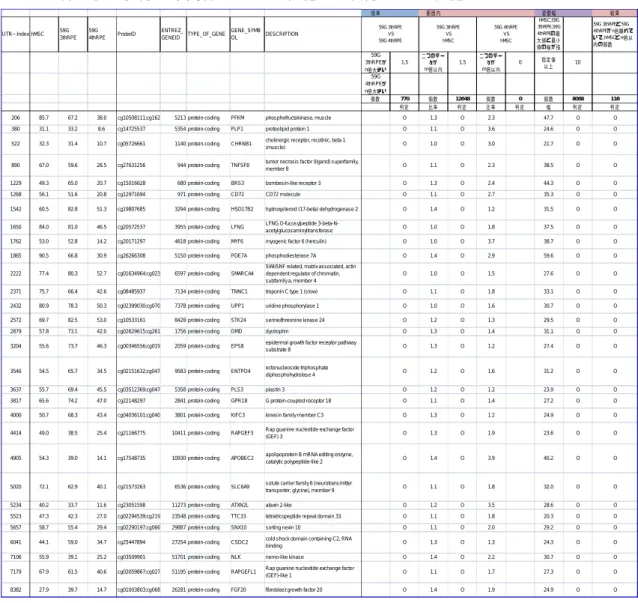Select the bold count cell '770'
Viewport: 638px width, 603px height.
pyautogui.click(x=404, y=99)
